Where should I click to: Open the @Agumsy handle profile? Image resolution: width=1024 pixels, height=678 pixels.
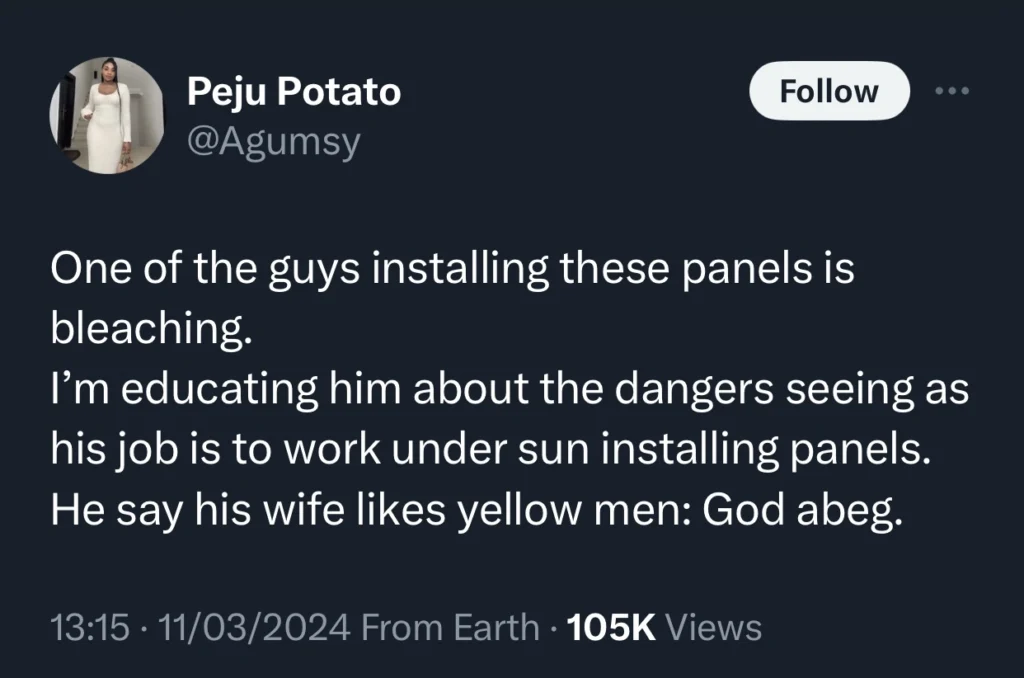point(273,141)
